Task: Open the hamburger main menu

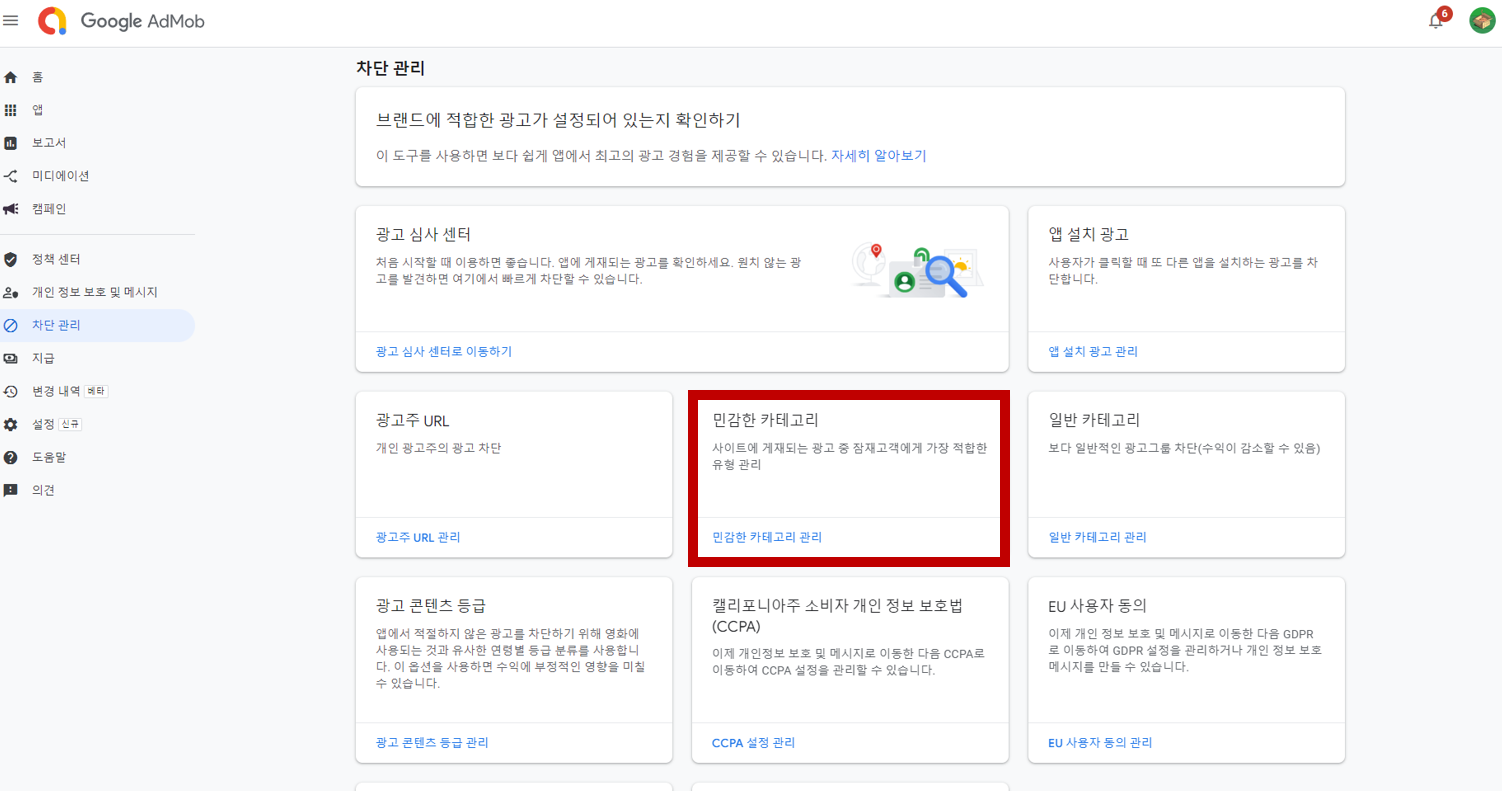Action: click(11, 20)
